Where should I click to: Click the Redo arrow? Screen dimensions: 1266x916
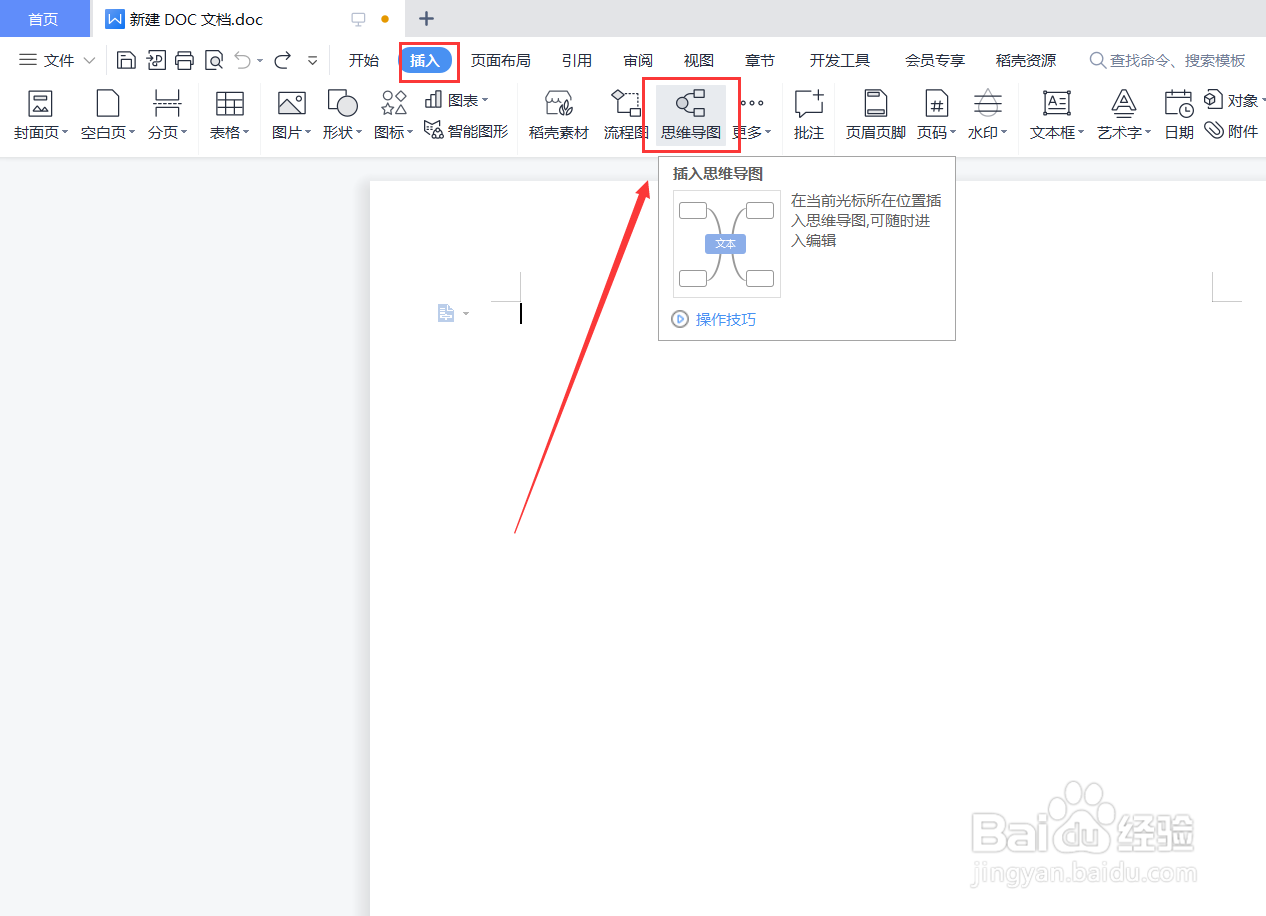pos(283,61)
